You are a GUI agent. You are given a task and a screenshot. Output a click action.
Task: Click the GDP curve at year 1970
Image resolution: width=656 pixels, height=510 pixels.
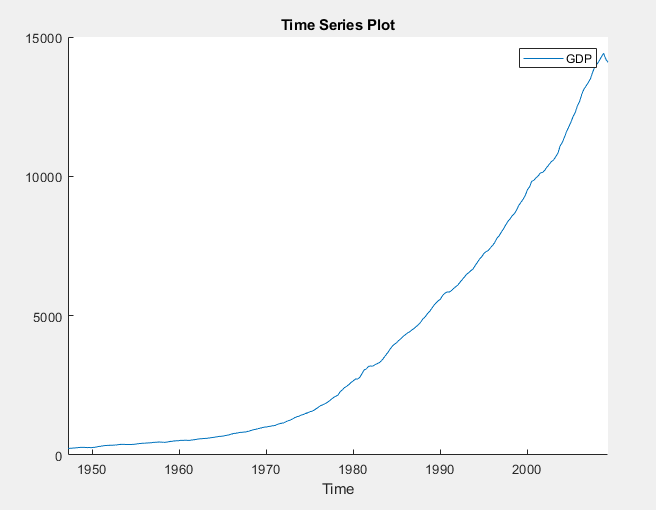[x=266, y=427]
